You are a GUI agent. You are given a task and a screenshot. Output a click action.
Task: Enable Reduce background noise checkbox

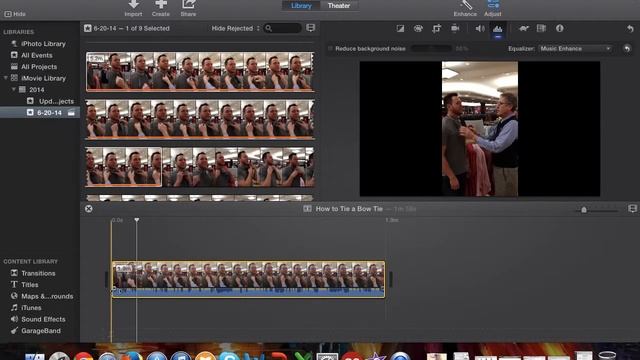click(330, 49)
